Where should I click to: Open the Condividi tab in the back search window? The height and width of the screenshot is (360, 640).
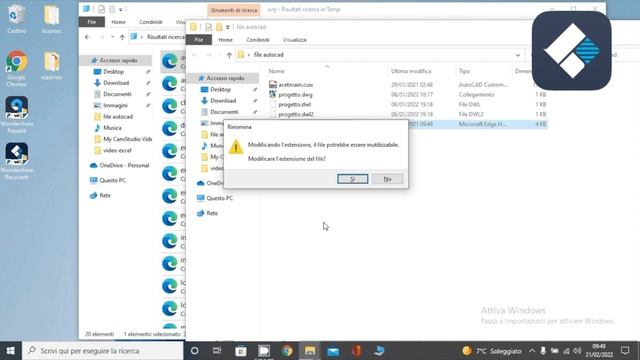click(151, 22)
